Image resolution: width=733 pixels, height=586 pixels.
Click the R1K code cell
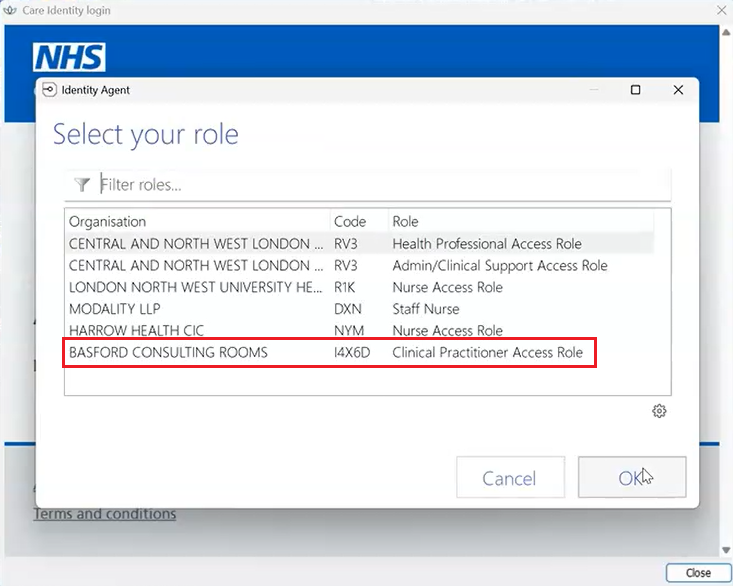(x=345, y=287)
